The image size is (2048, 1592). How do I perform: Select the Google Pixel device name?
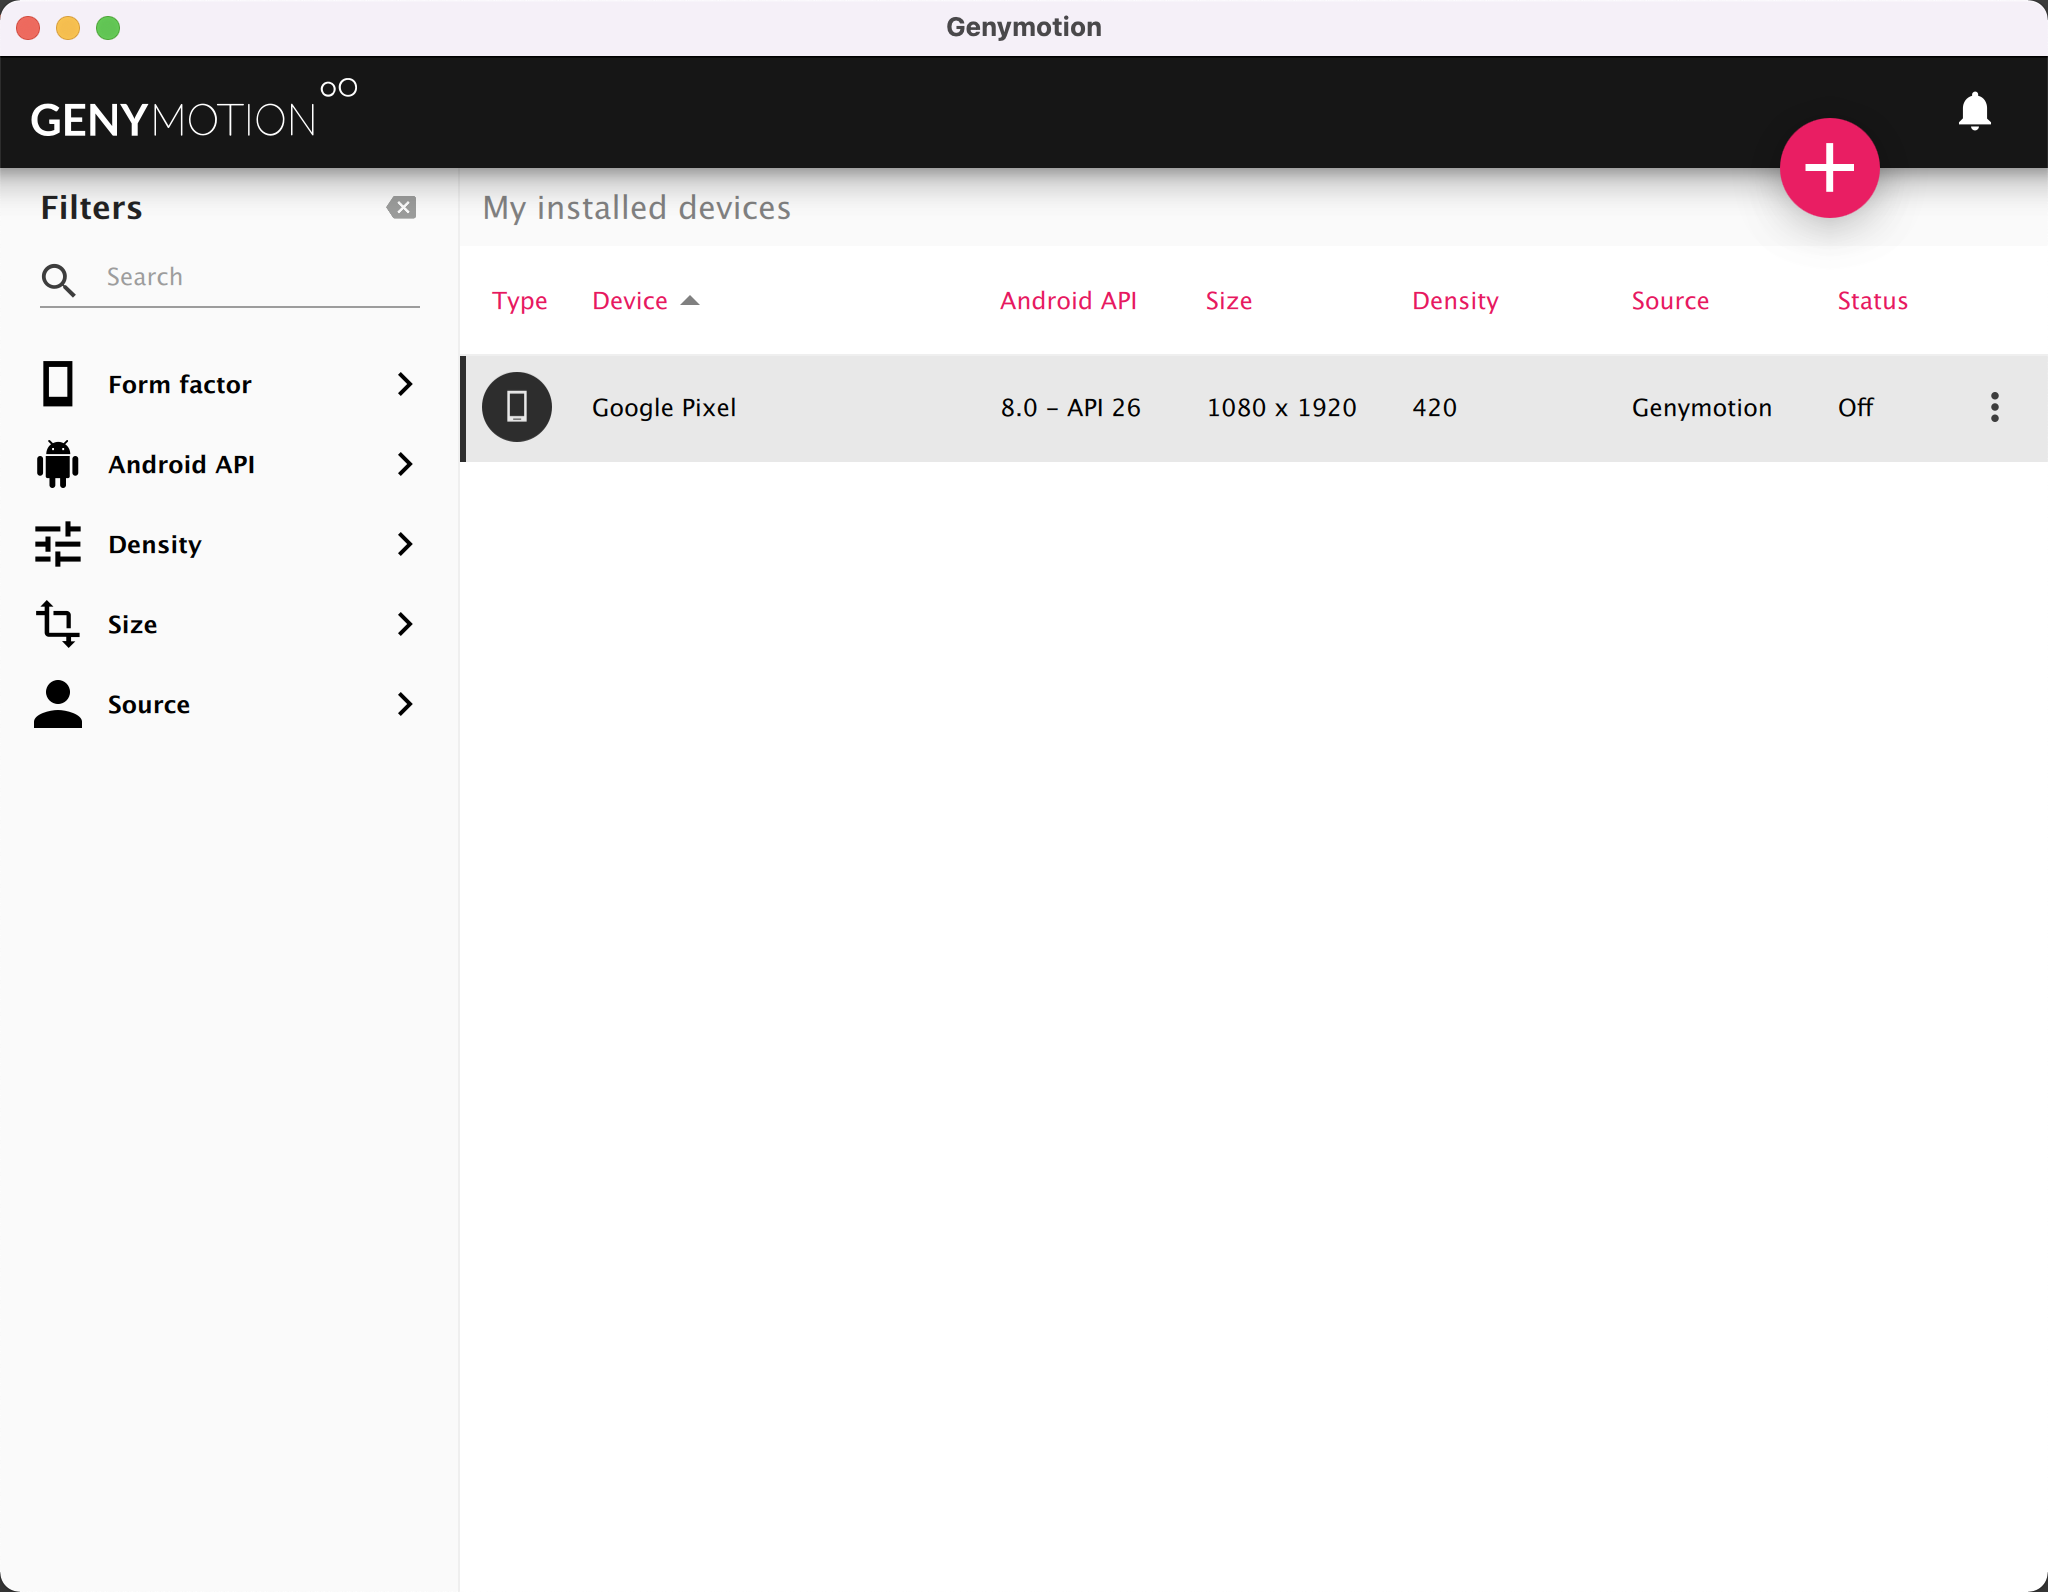click(664, 407)
